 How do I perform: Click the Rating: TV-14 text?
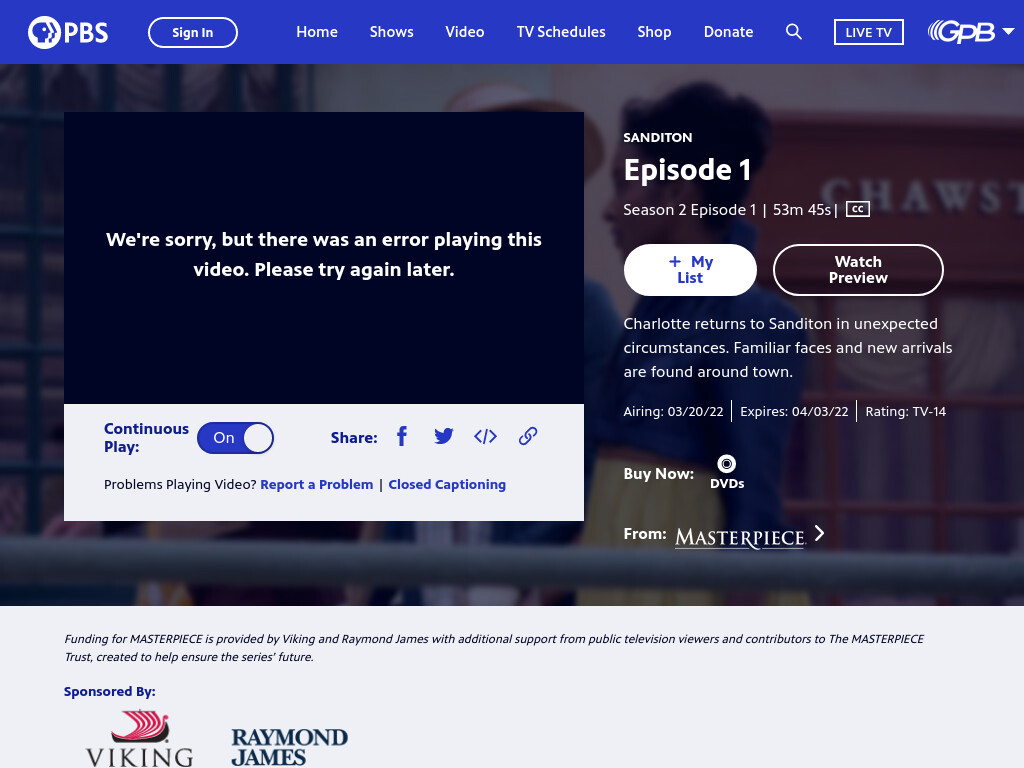click(x=906, y=411)
